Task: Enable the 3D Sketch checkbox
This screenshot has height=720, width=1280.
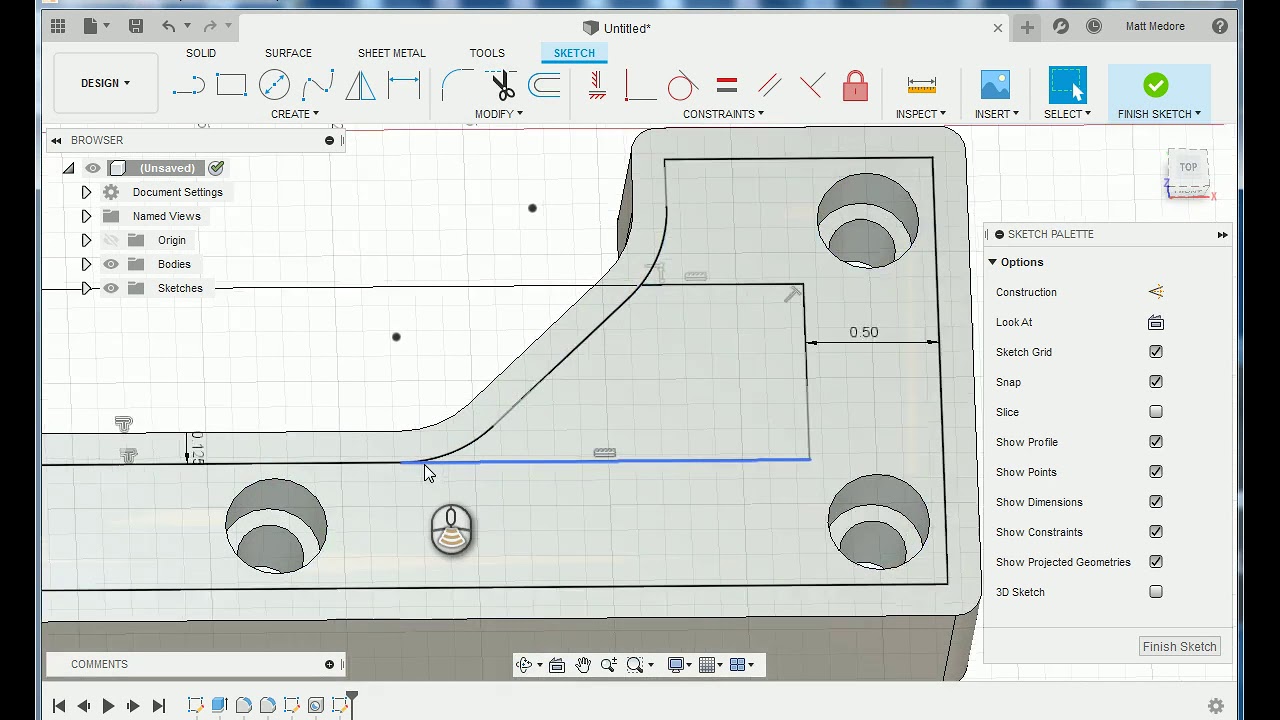Action: click(x=1156, y=592)
